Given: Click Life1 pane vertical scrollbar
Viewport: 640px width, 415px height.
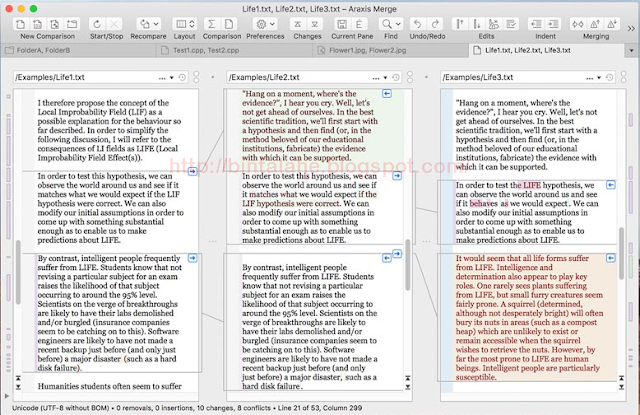Looking at the screenshot, I should [18, 272].
